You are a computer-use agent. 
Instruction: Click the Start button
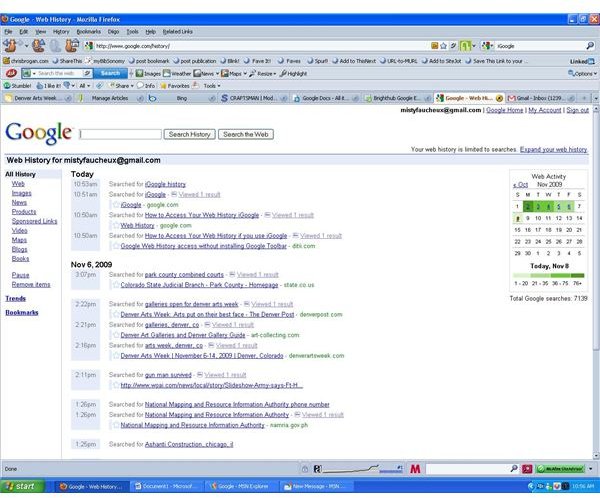pyautogui.click(x=23, y=486)
